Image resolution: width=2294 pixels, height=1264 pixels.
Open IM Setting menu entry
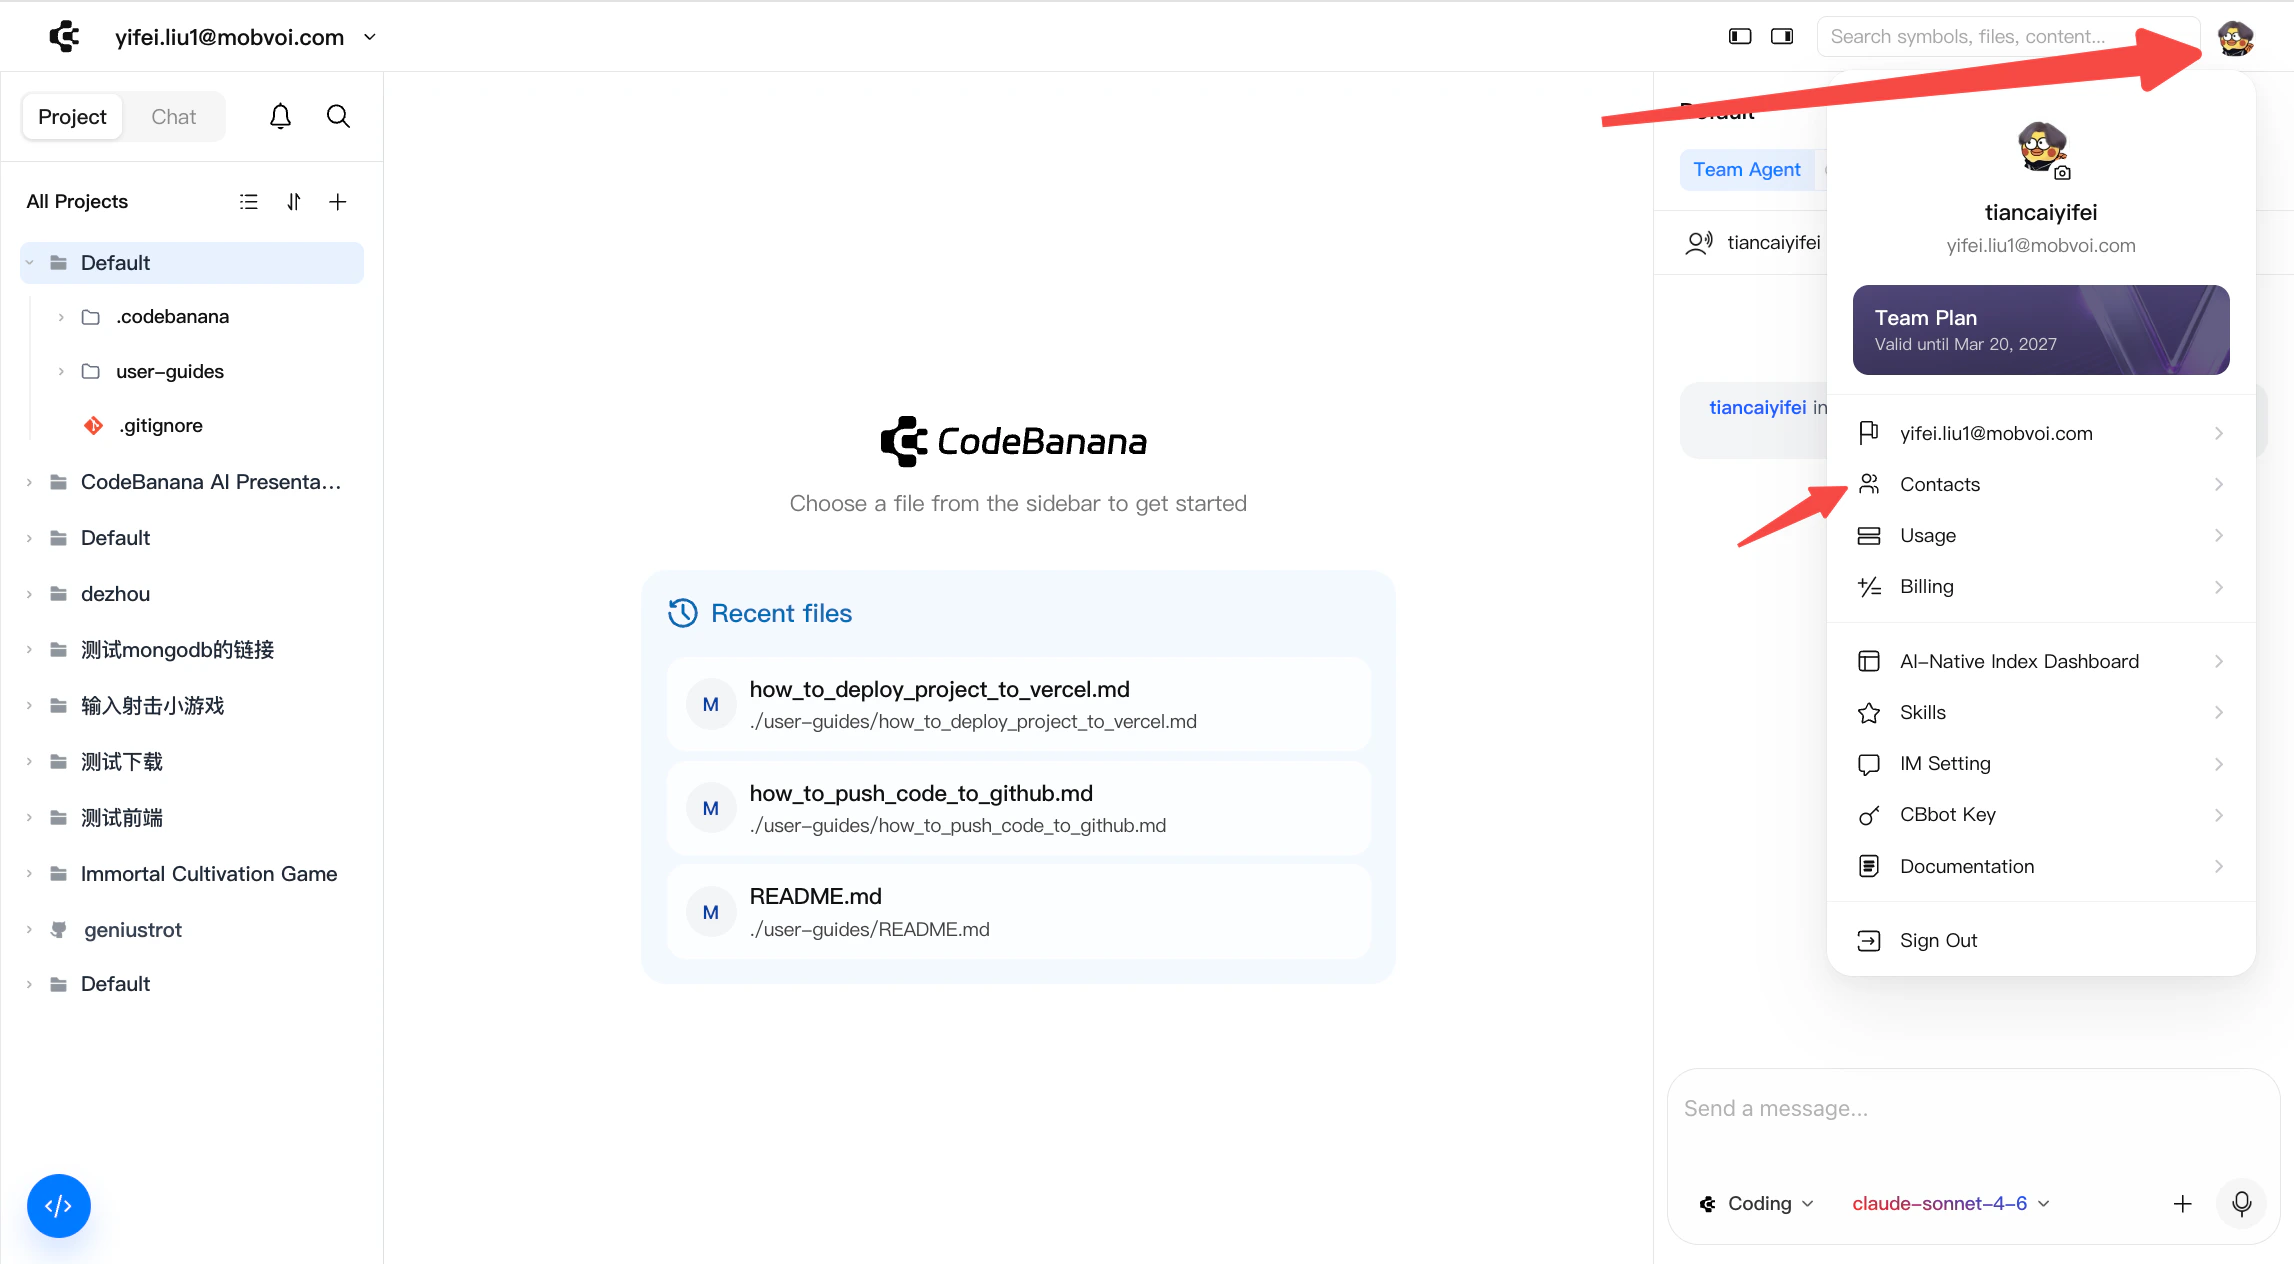tap(2041, 765)
